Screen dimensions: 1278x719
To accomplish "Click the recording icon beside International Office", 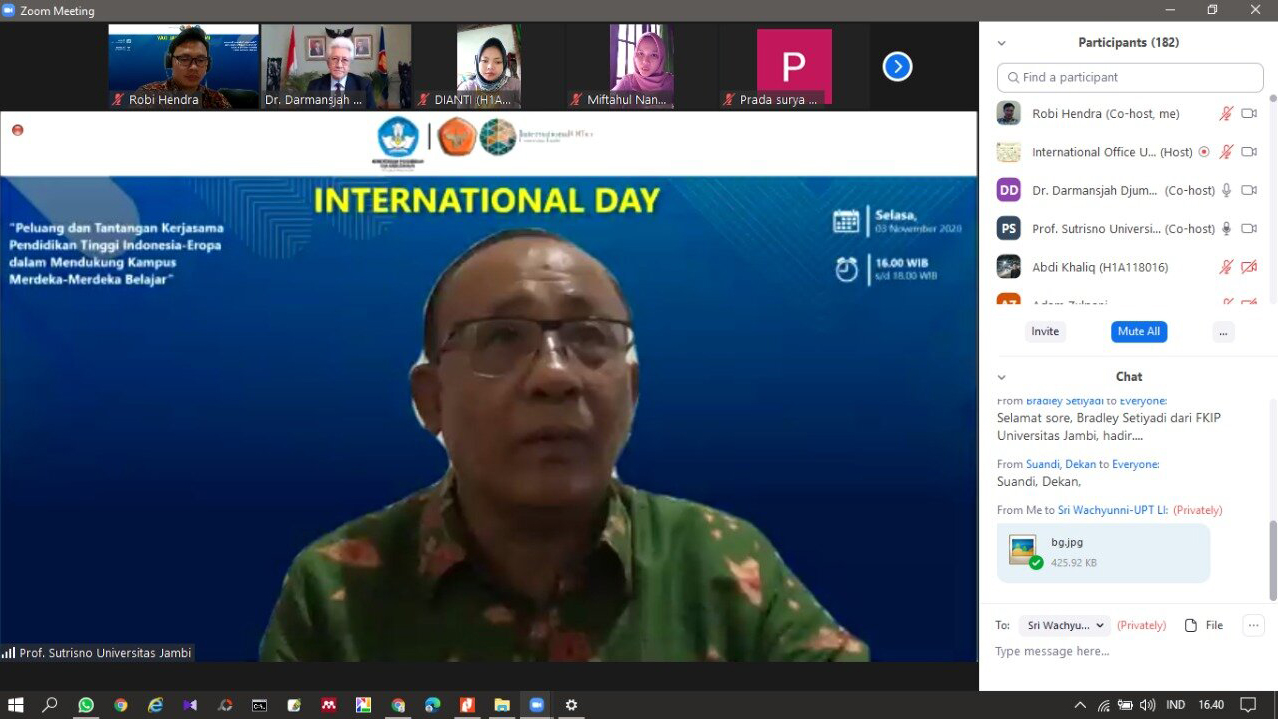I will (x=1204, y=152).
